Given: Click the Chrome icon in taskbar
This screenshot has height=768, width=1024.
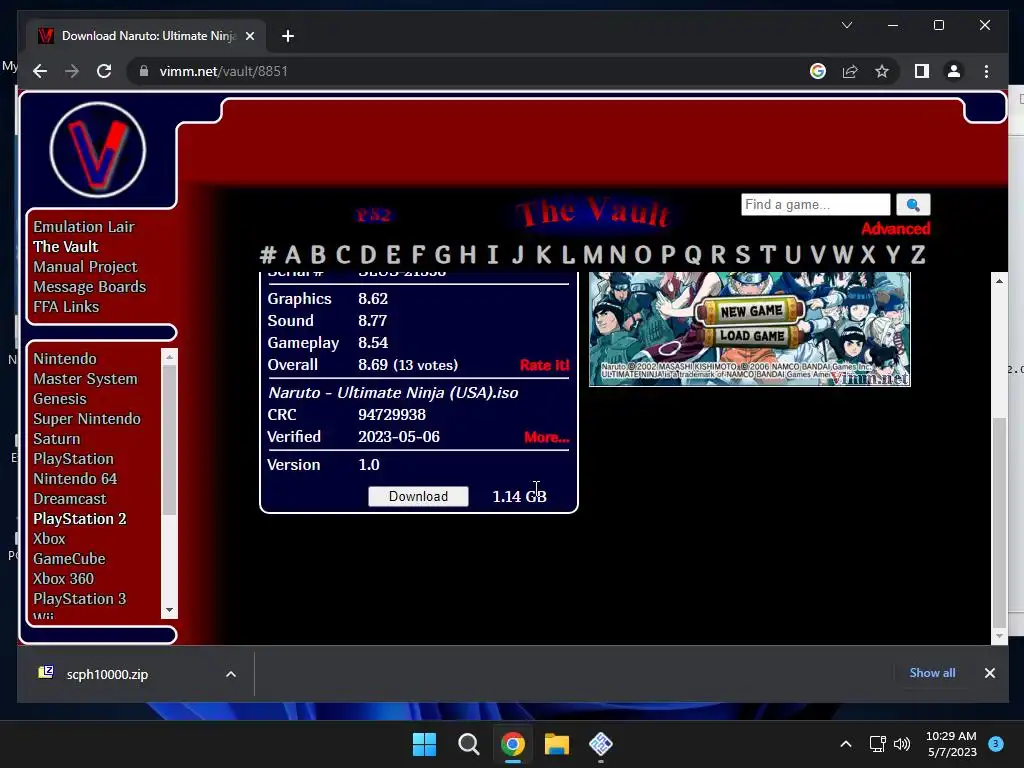Looking at the screenshot, I should coord(513,744).
